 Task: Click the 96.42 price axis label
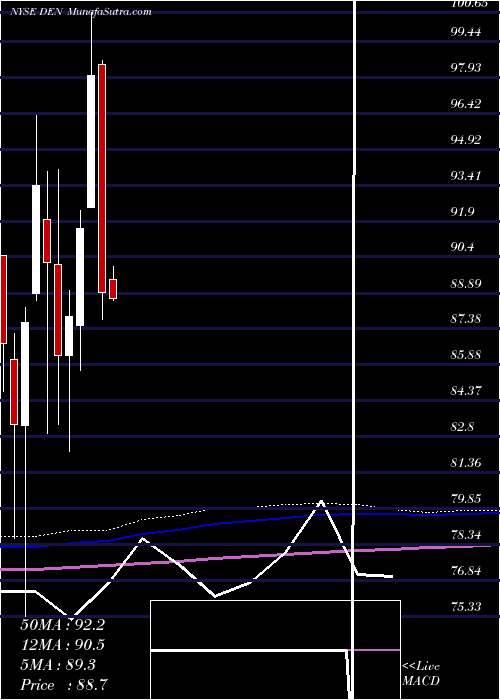[467, 103]
